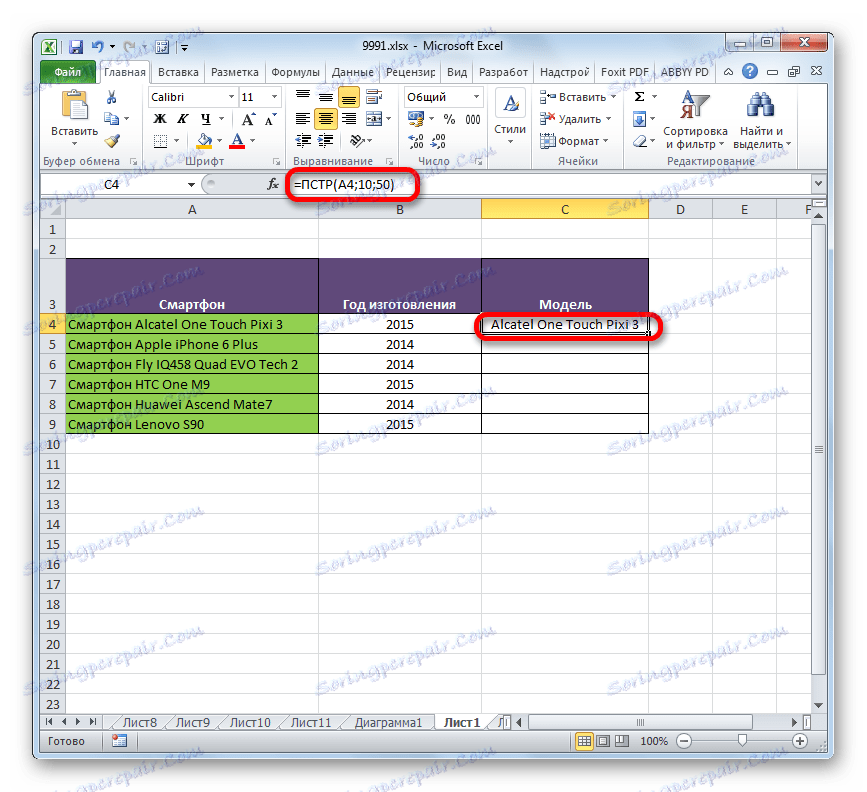Image resolution: width=867 pixels, height=792 pixels.
Task: Open the Стили (Cell Styles) gallery
Action: click(x=509, y=110)
